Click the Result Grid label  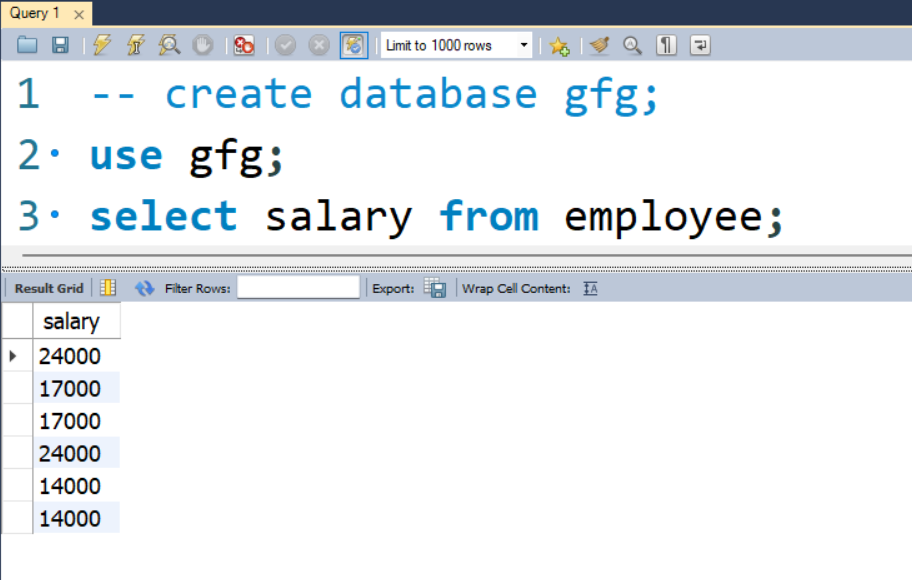49,288
